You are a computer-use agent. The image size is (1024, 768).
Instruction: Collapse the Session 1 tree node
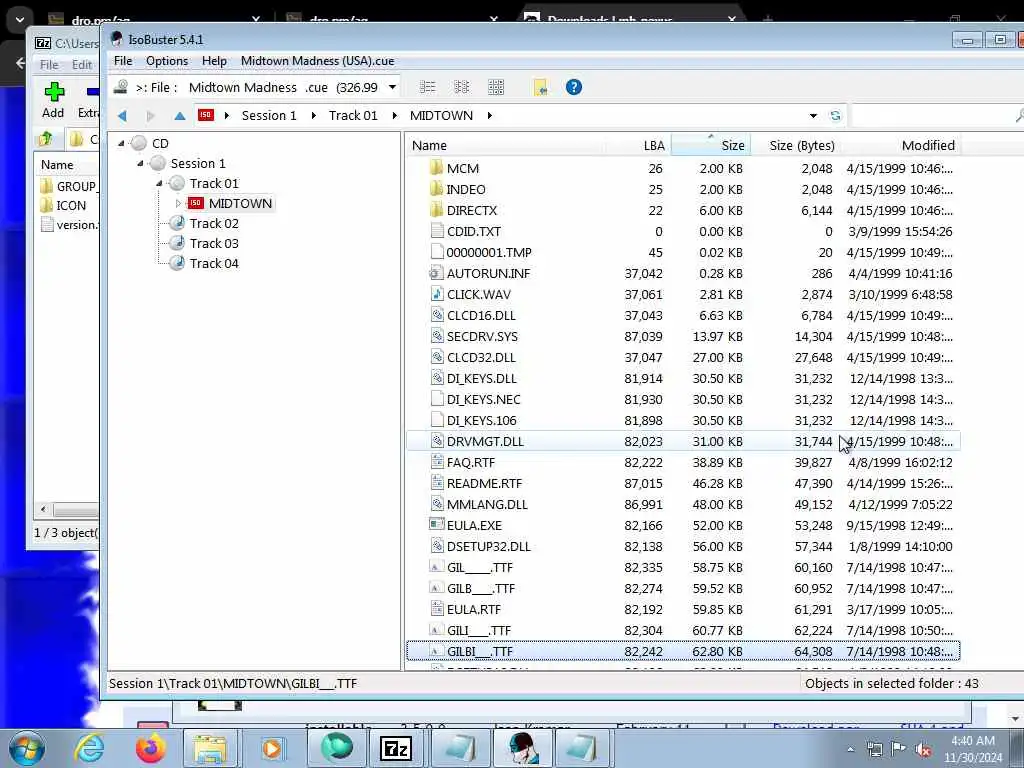140,163
